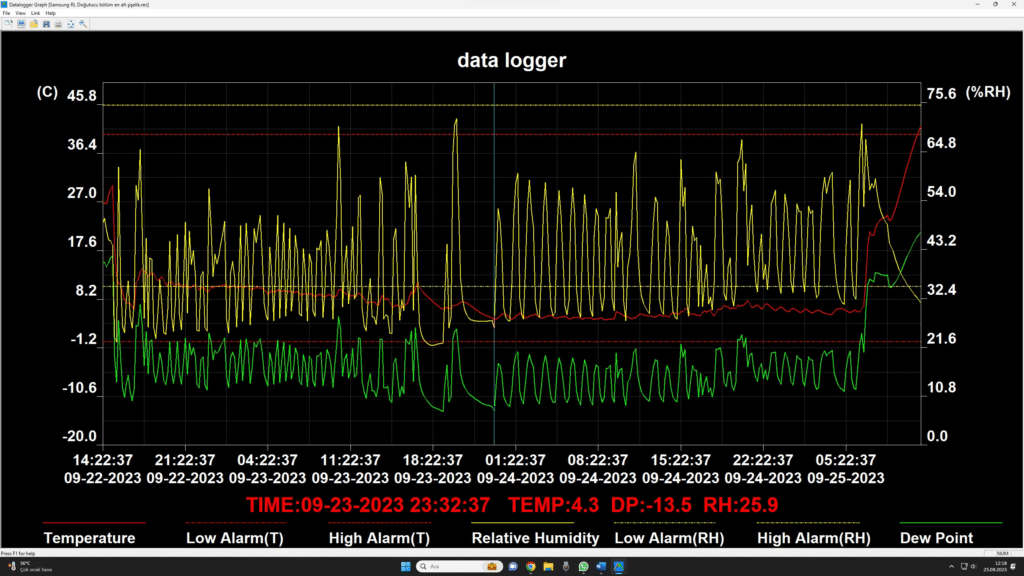
Task: Click the 14:22:37 09-22-2023 time axis label
Action: (103, 469)
